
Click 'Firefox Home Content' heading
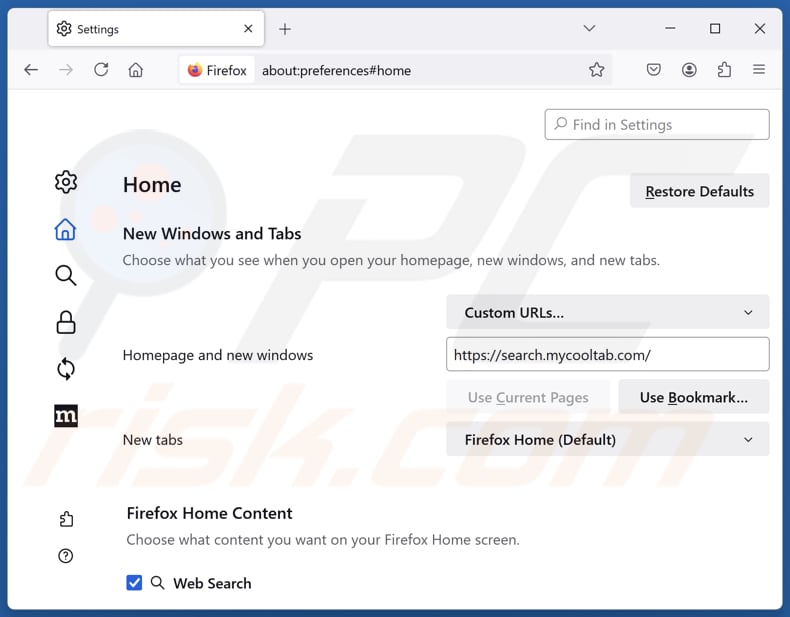[x=210, y=513]
